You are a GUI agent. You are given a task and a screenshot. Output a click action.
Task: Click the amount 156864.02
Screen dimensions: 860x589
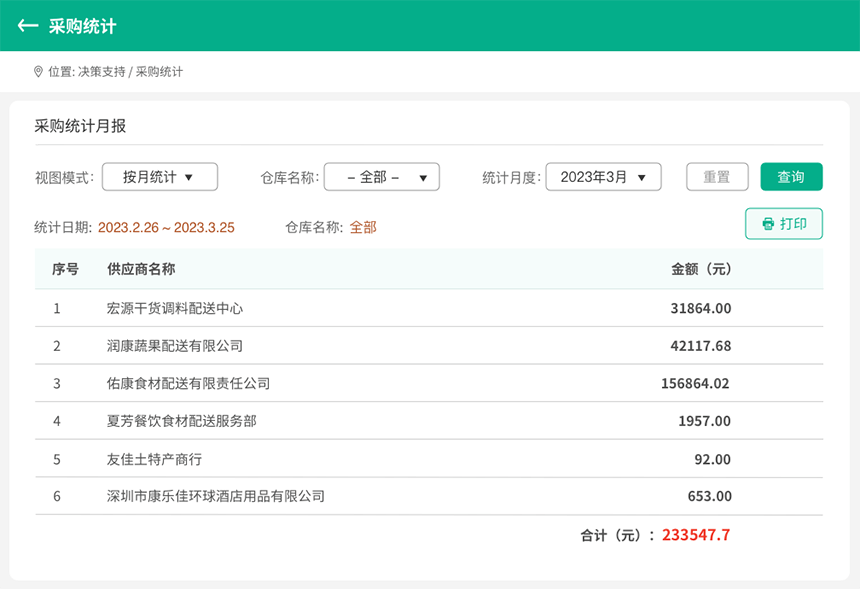point(695,383)
